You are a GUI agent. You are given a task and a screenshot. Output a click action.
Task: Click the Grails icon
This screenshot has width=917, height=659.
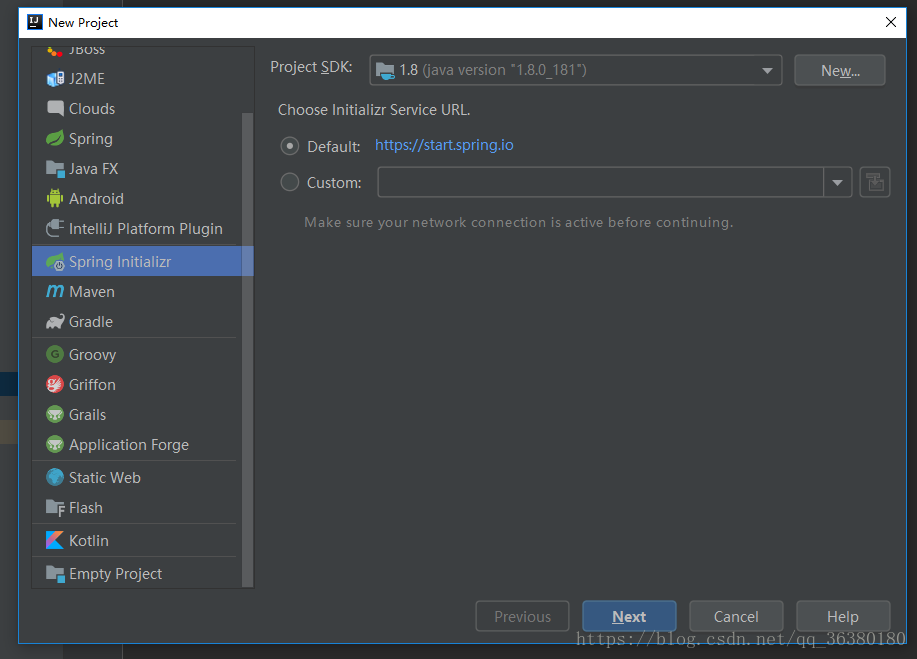click(55, 414)
